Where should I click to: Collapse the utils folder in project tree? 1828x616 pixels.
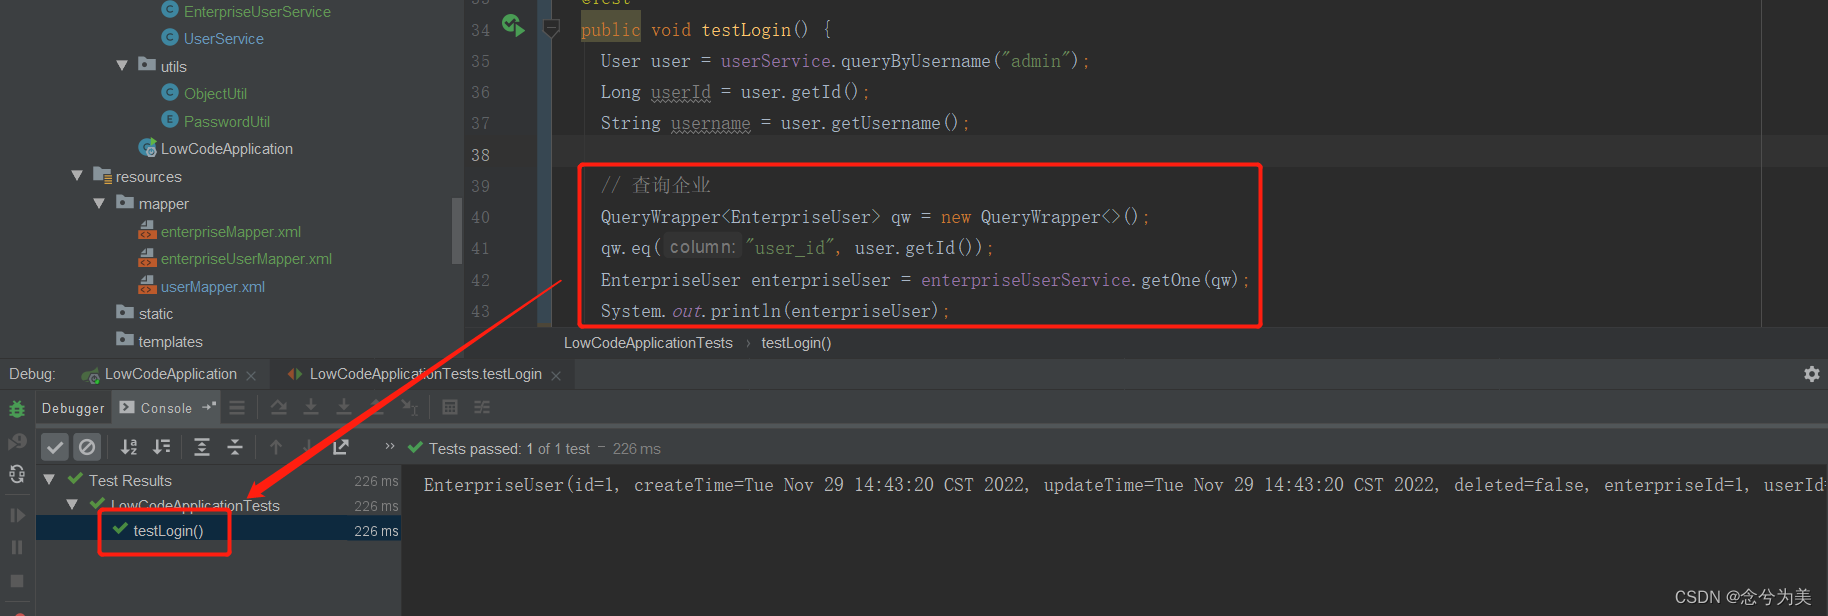(122, 66)
